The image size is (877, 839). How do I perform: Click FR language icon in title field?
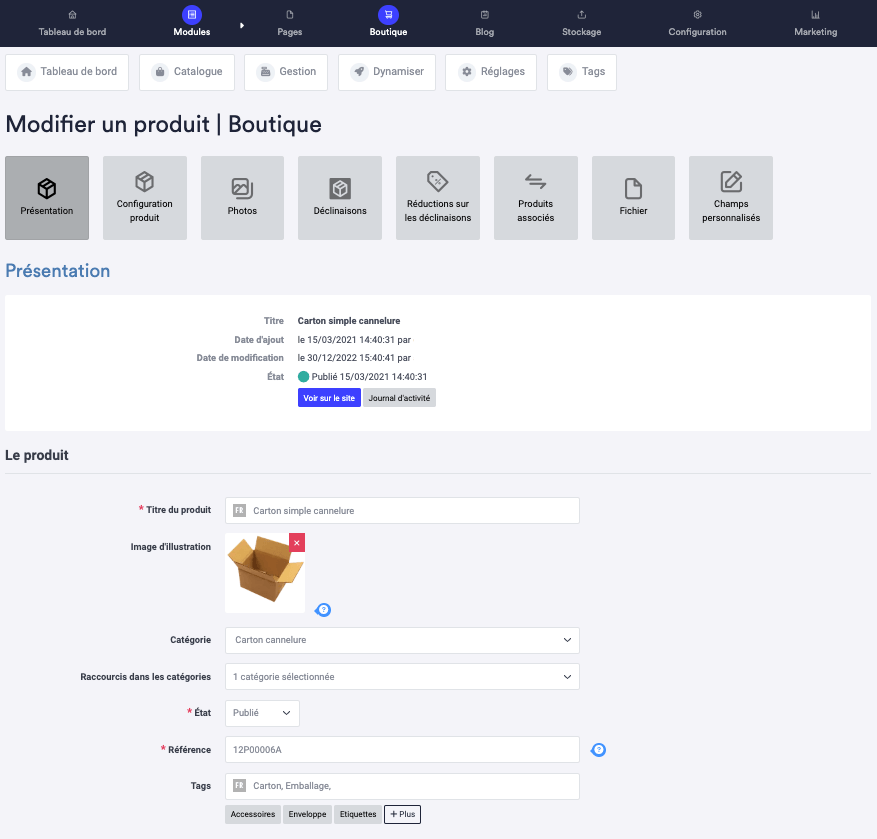239,511
